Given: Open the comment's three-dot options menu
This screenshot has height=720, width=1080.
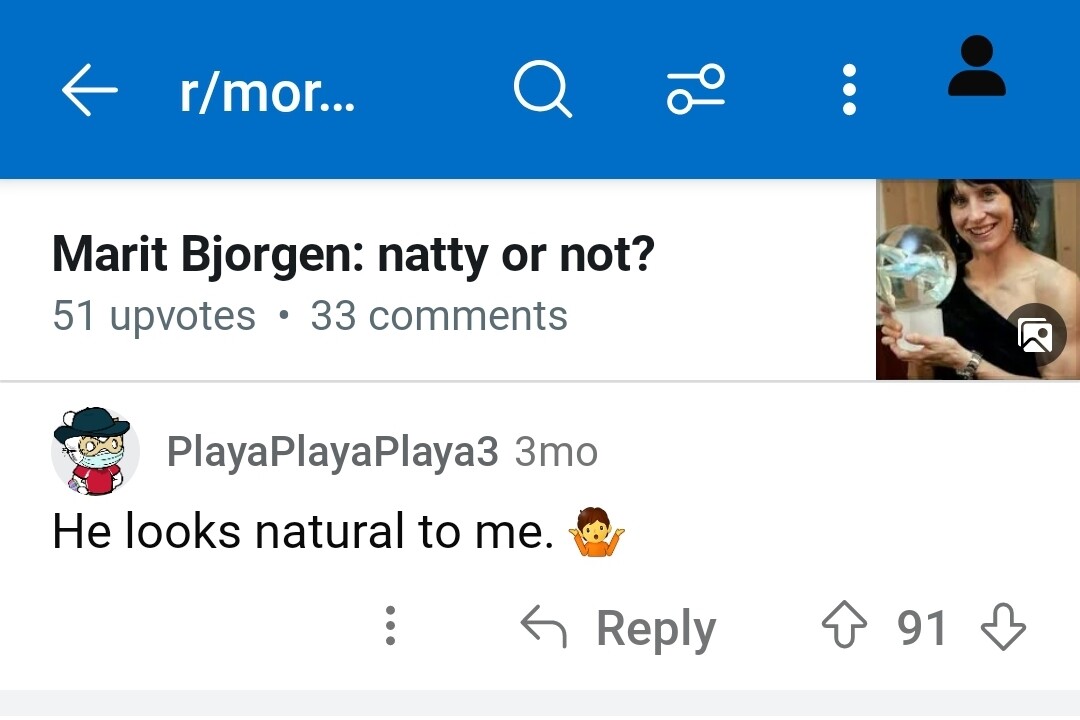Looking at the screenshot, I should (391, 626).
